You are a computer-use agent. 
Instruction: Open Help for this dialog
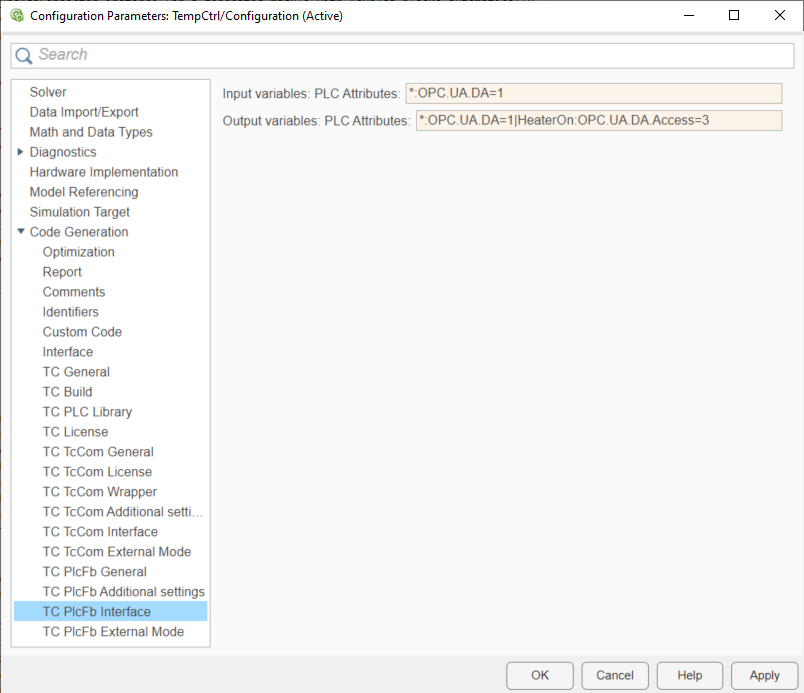tap(689, 676)
